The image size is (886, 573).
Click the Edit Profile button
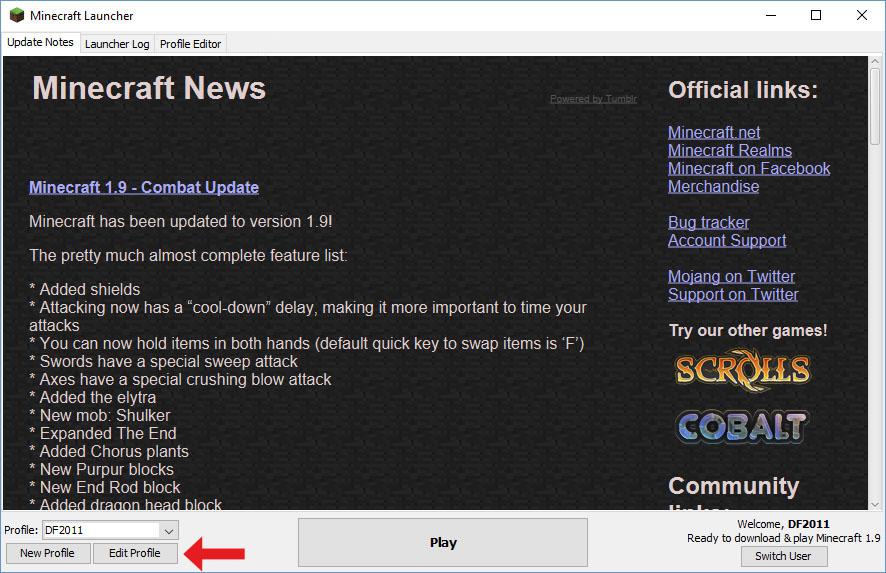coord(135,553)
